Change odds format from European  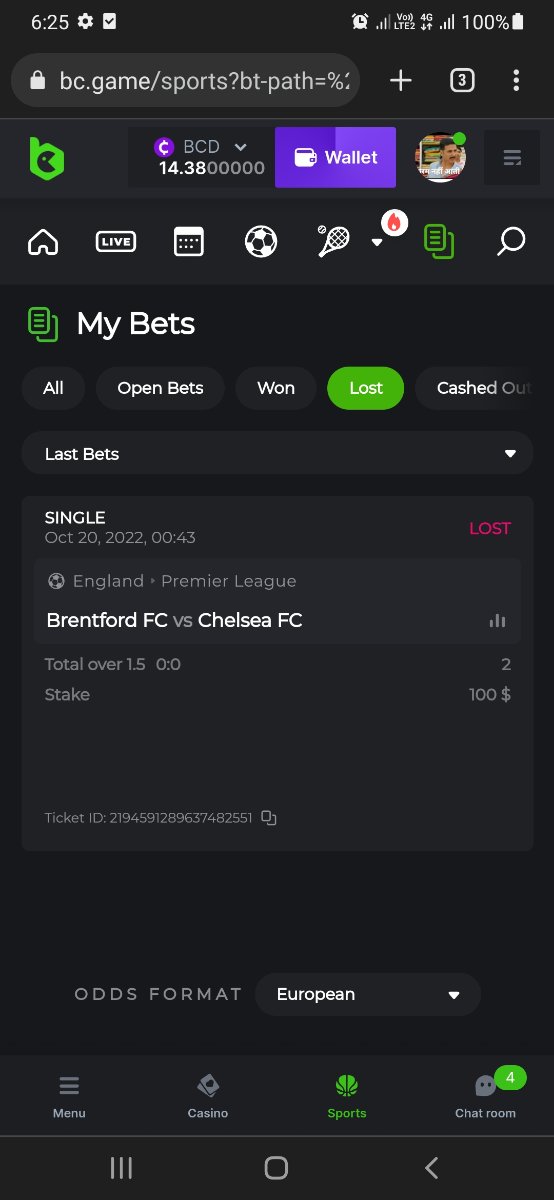click(x=368, y=994)
